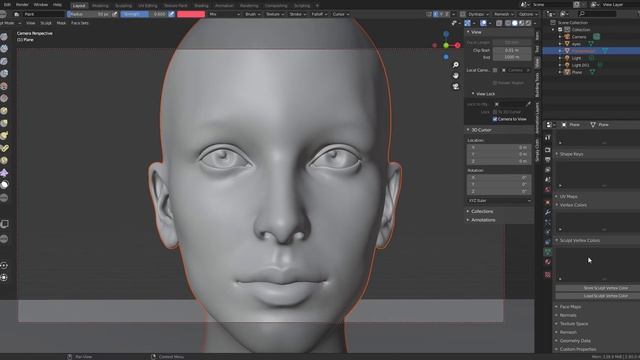This screenshot has width=640, height=360.
Task: Expand the Face Maps section
Action: [570, 307]
